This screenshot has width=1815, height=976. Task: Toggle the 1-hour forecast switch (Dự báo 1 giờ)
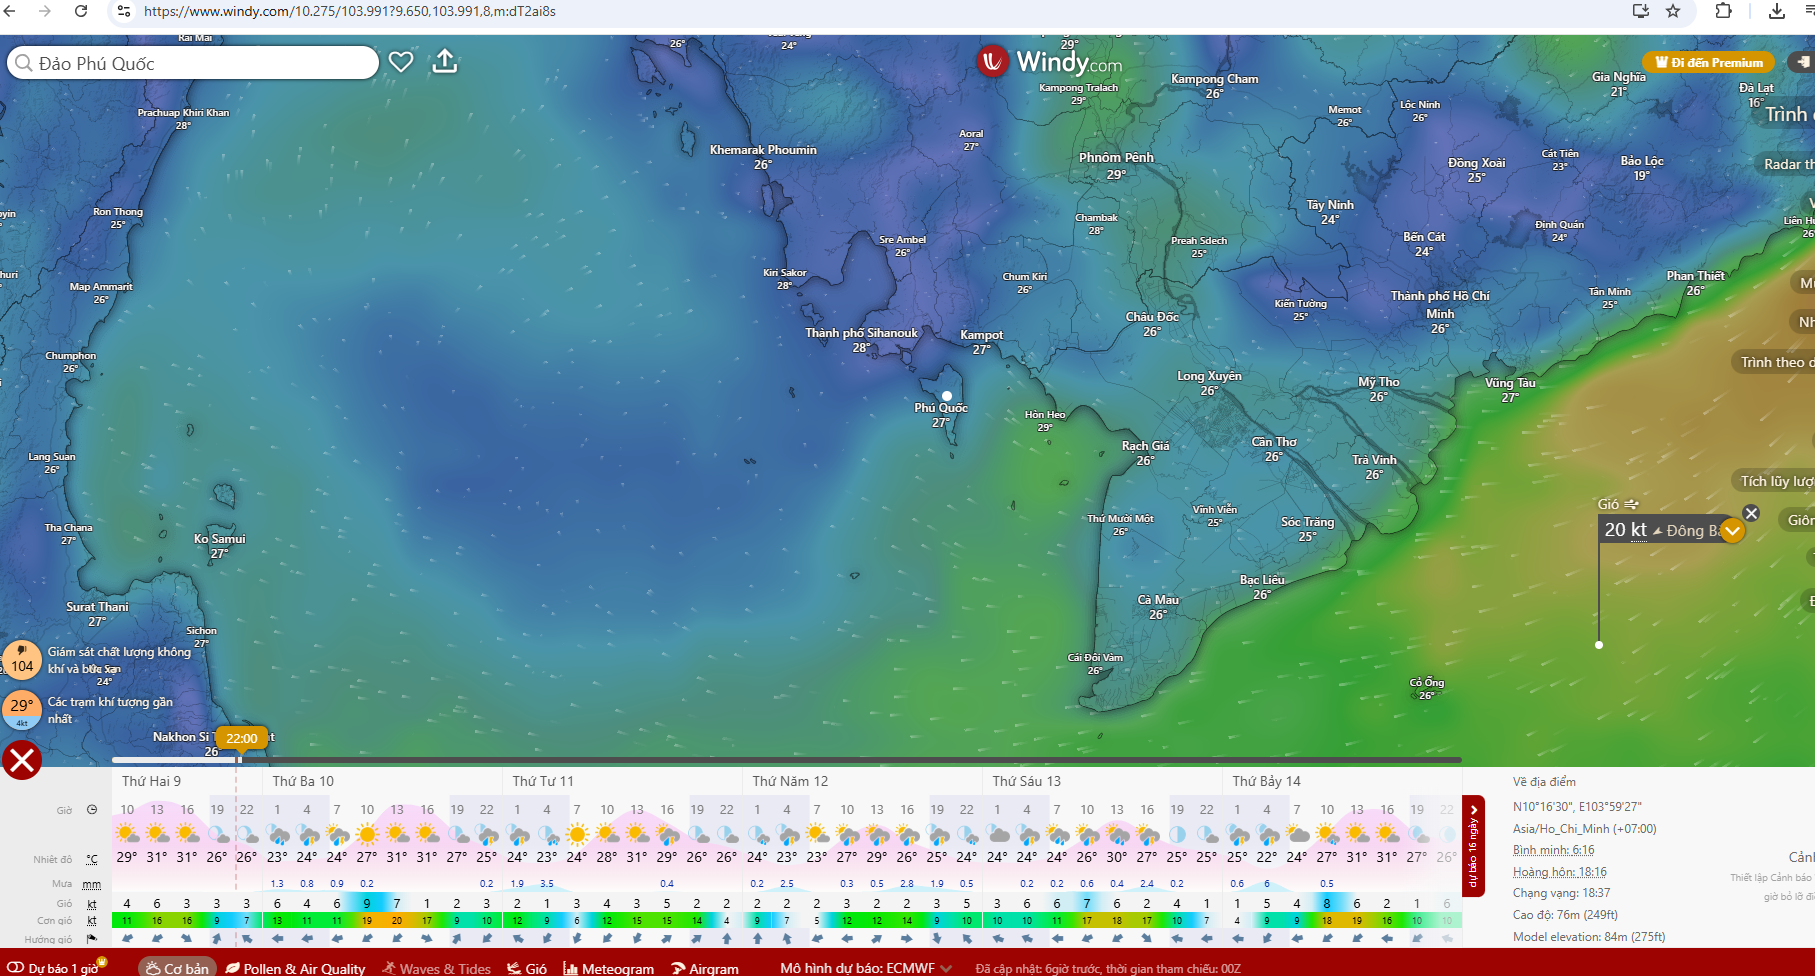point(16,968)
